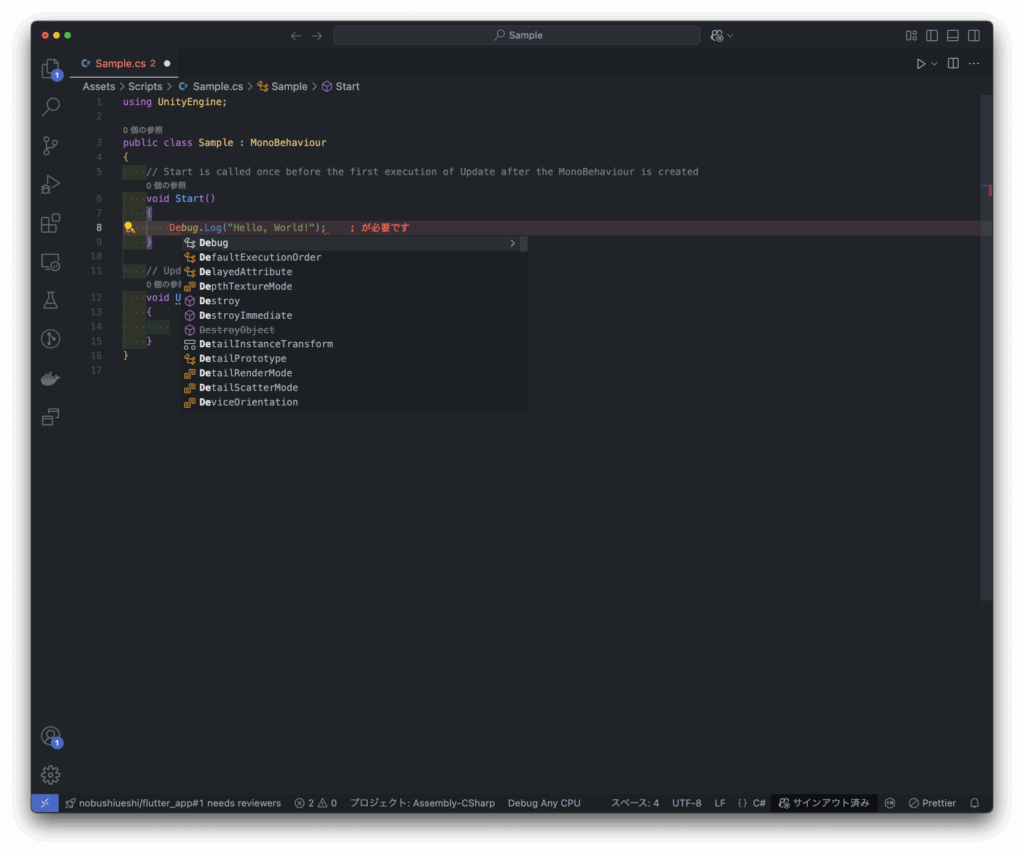Open the run options dropdown arrow
This screenshot has height=854, width=1024.
pyautogui.click(x=935, y=63)
